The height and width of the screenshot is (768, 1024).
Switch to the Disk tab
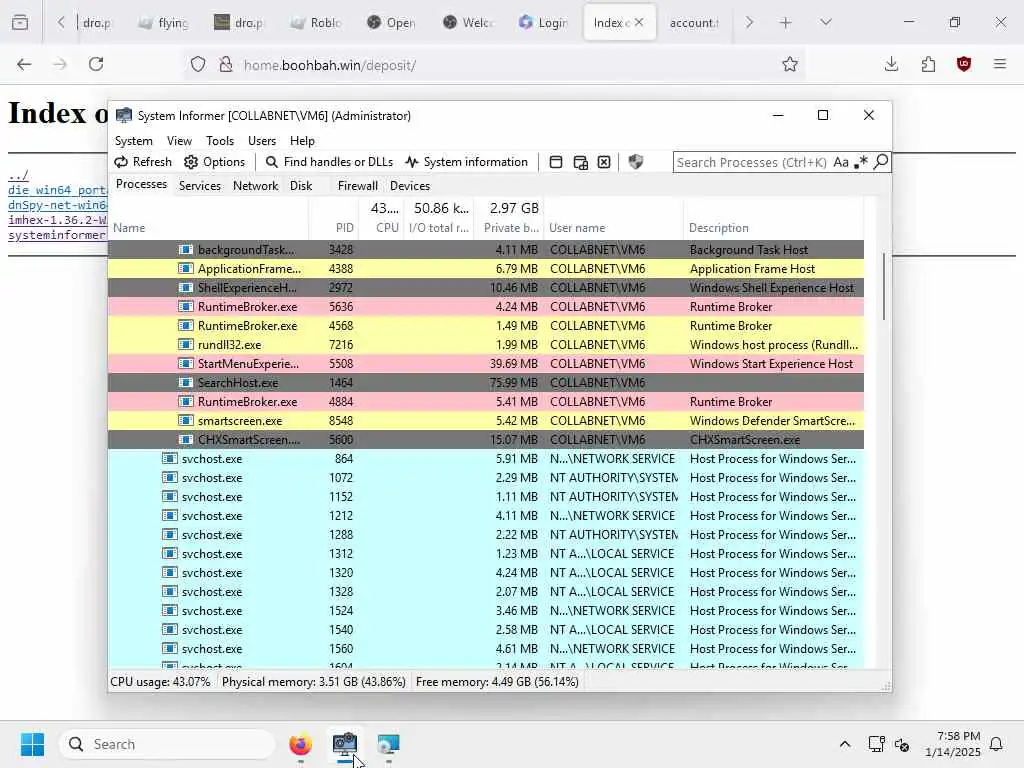pyautogui.click(x=301, y=186)
